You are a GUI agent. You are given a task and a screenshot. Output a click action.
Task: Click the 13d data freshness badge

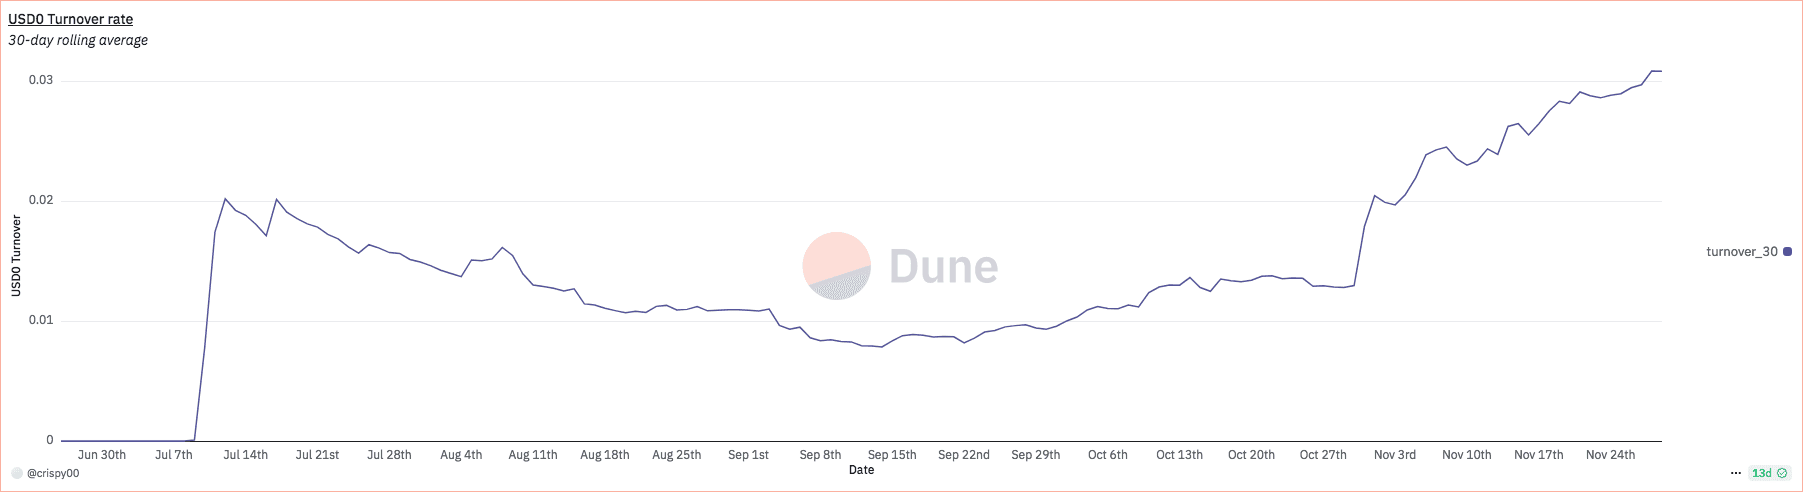click(1761, 473)
